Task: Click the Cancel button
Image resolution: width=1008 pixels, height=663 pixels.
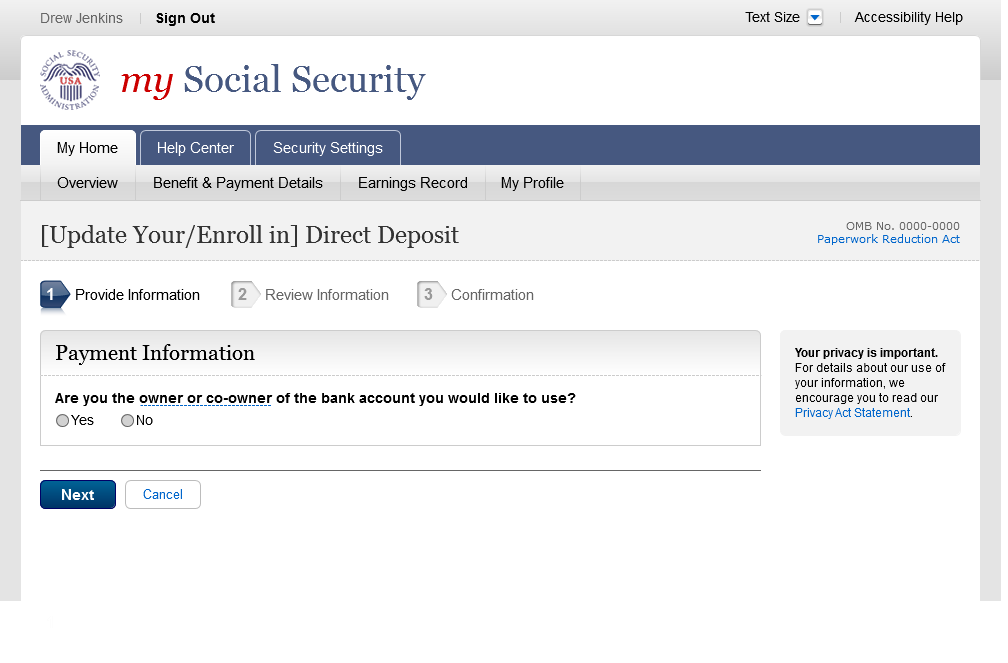Action: tap(162, 495)
